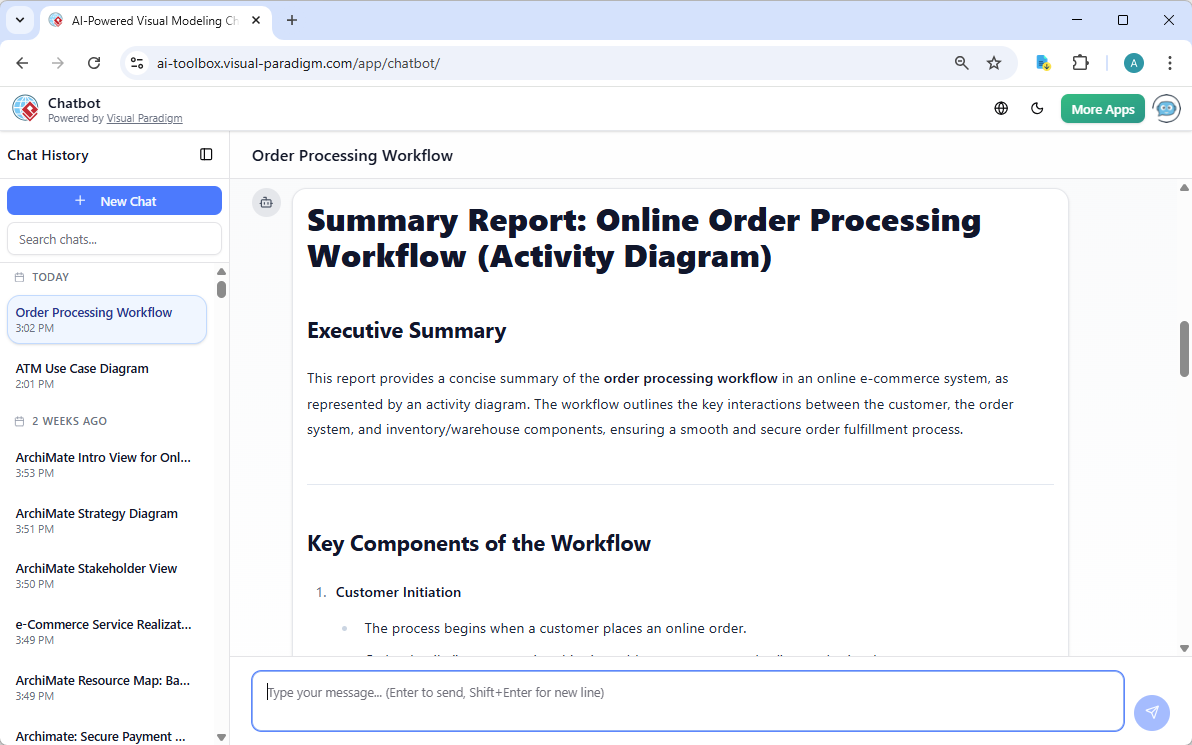Open the Visual Paradigm link
Viewport: 1192px width, 745px height.
(144, 117)
